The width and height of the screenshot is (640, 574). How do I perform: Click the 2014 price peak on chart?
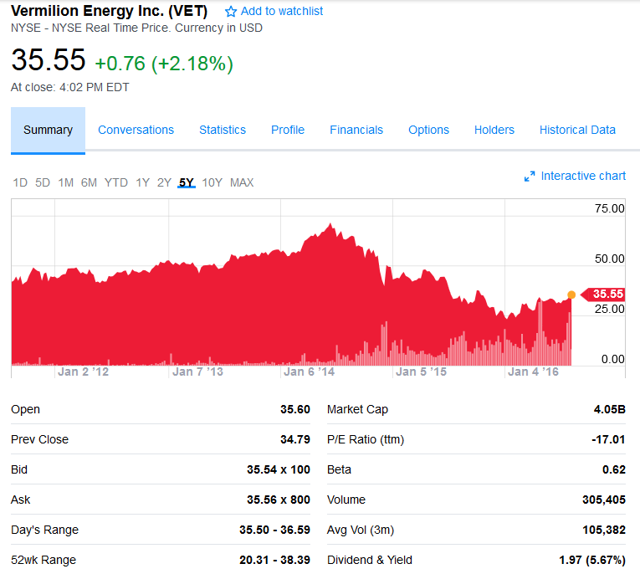(330, 224)
